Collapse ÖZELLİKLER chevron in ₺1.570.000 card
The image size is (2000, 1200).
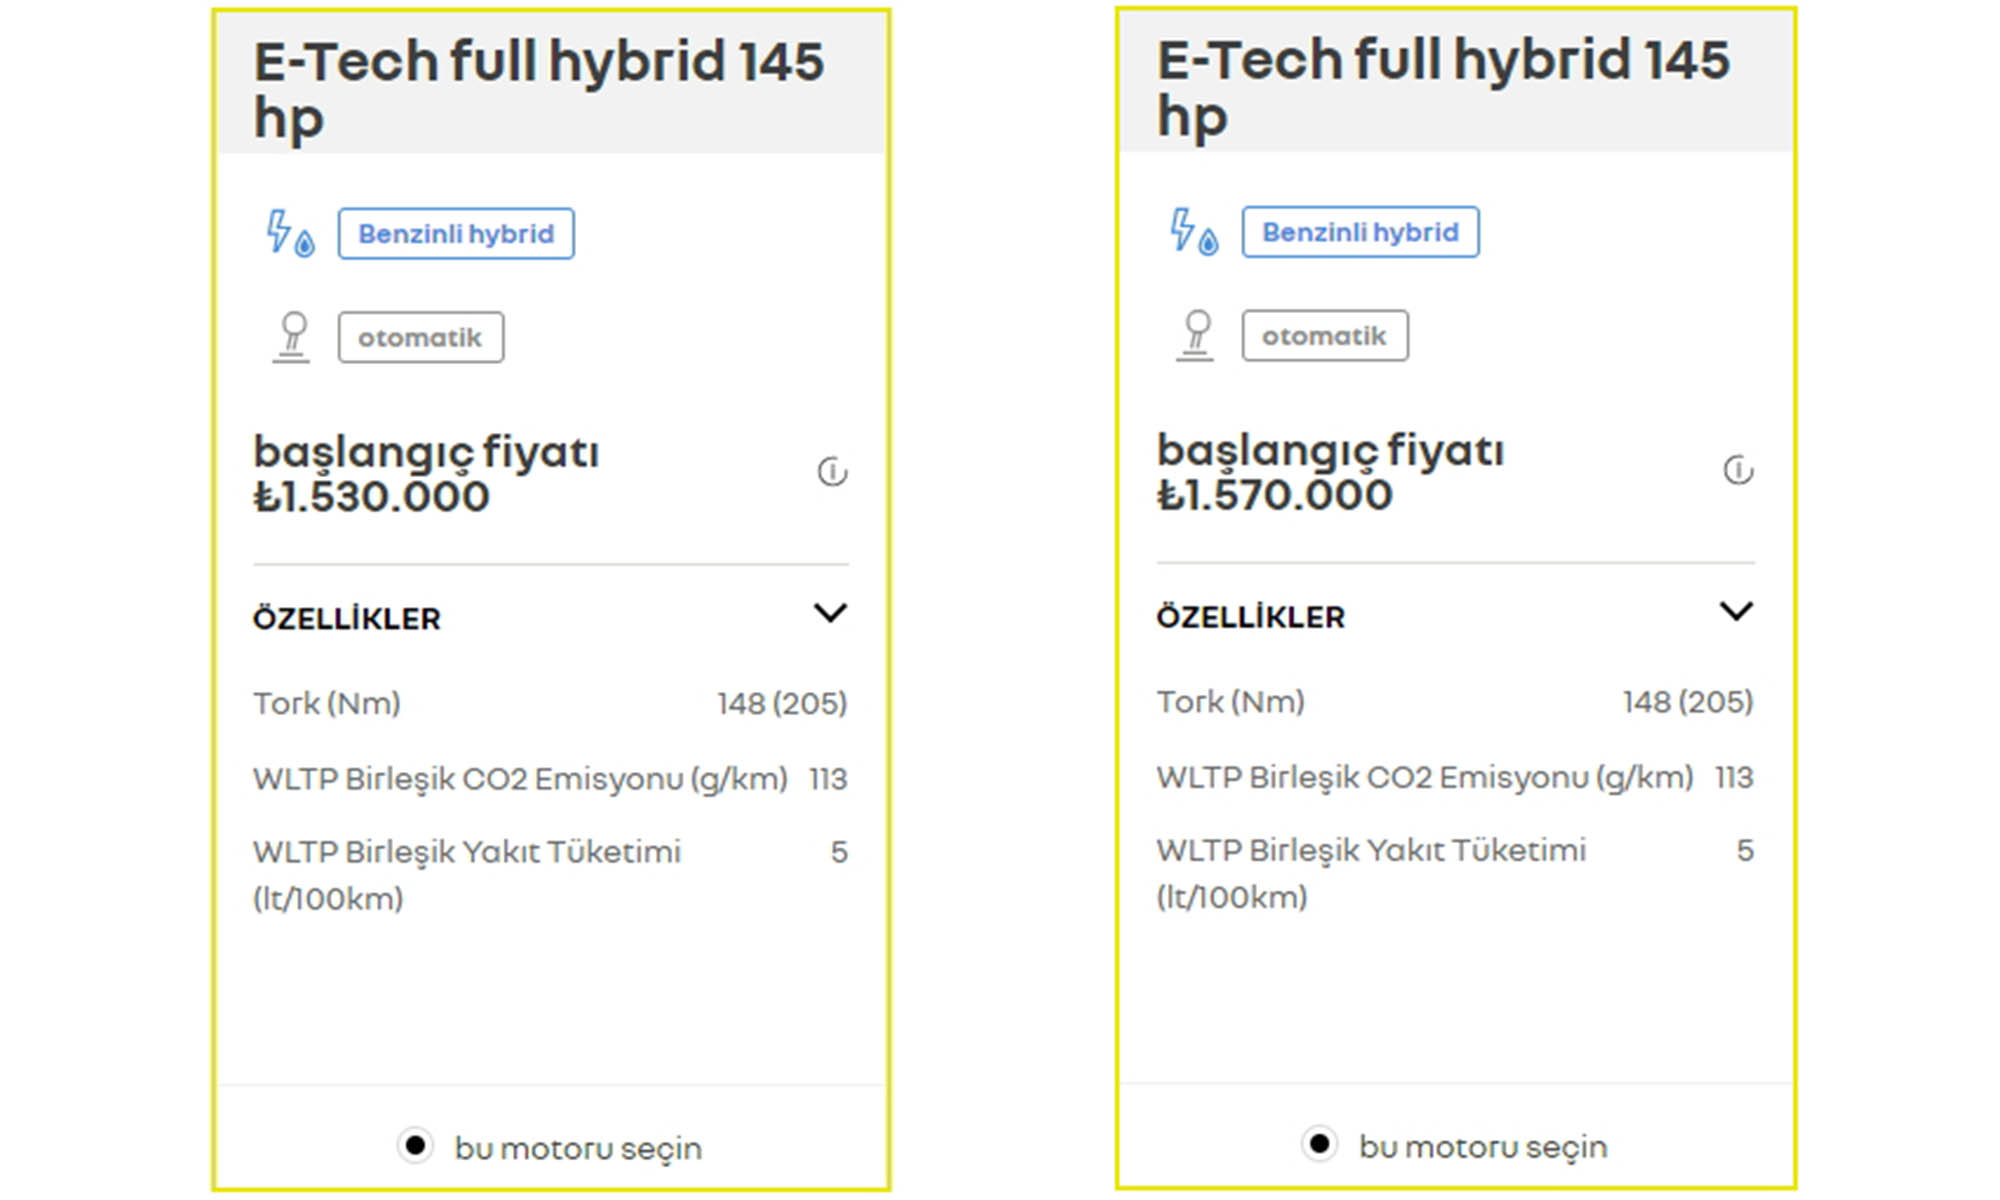tap(1736, 611)
